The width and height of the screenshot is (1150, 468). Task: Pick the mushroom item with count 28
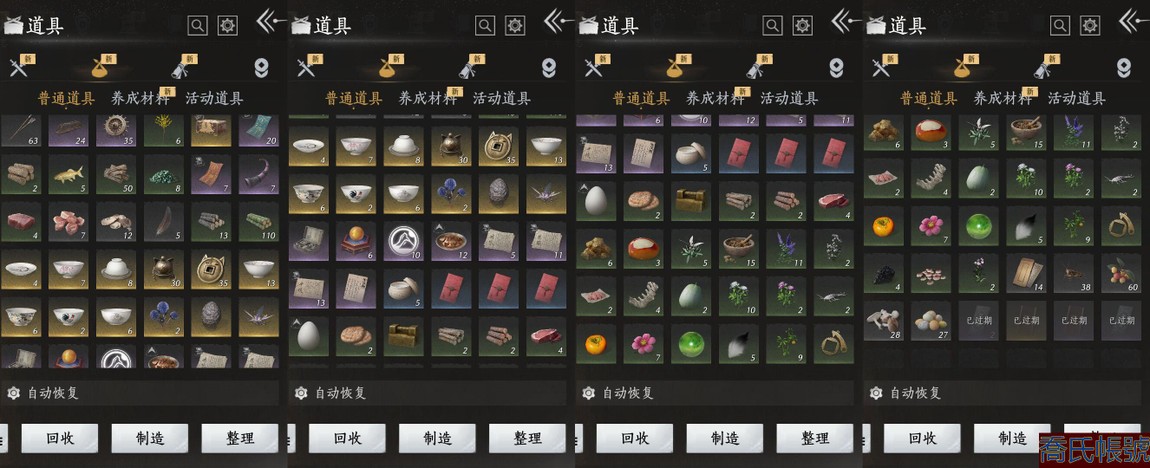[x=883, y=321]
